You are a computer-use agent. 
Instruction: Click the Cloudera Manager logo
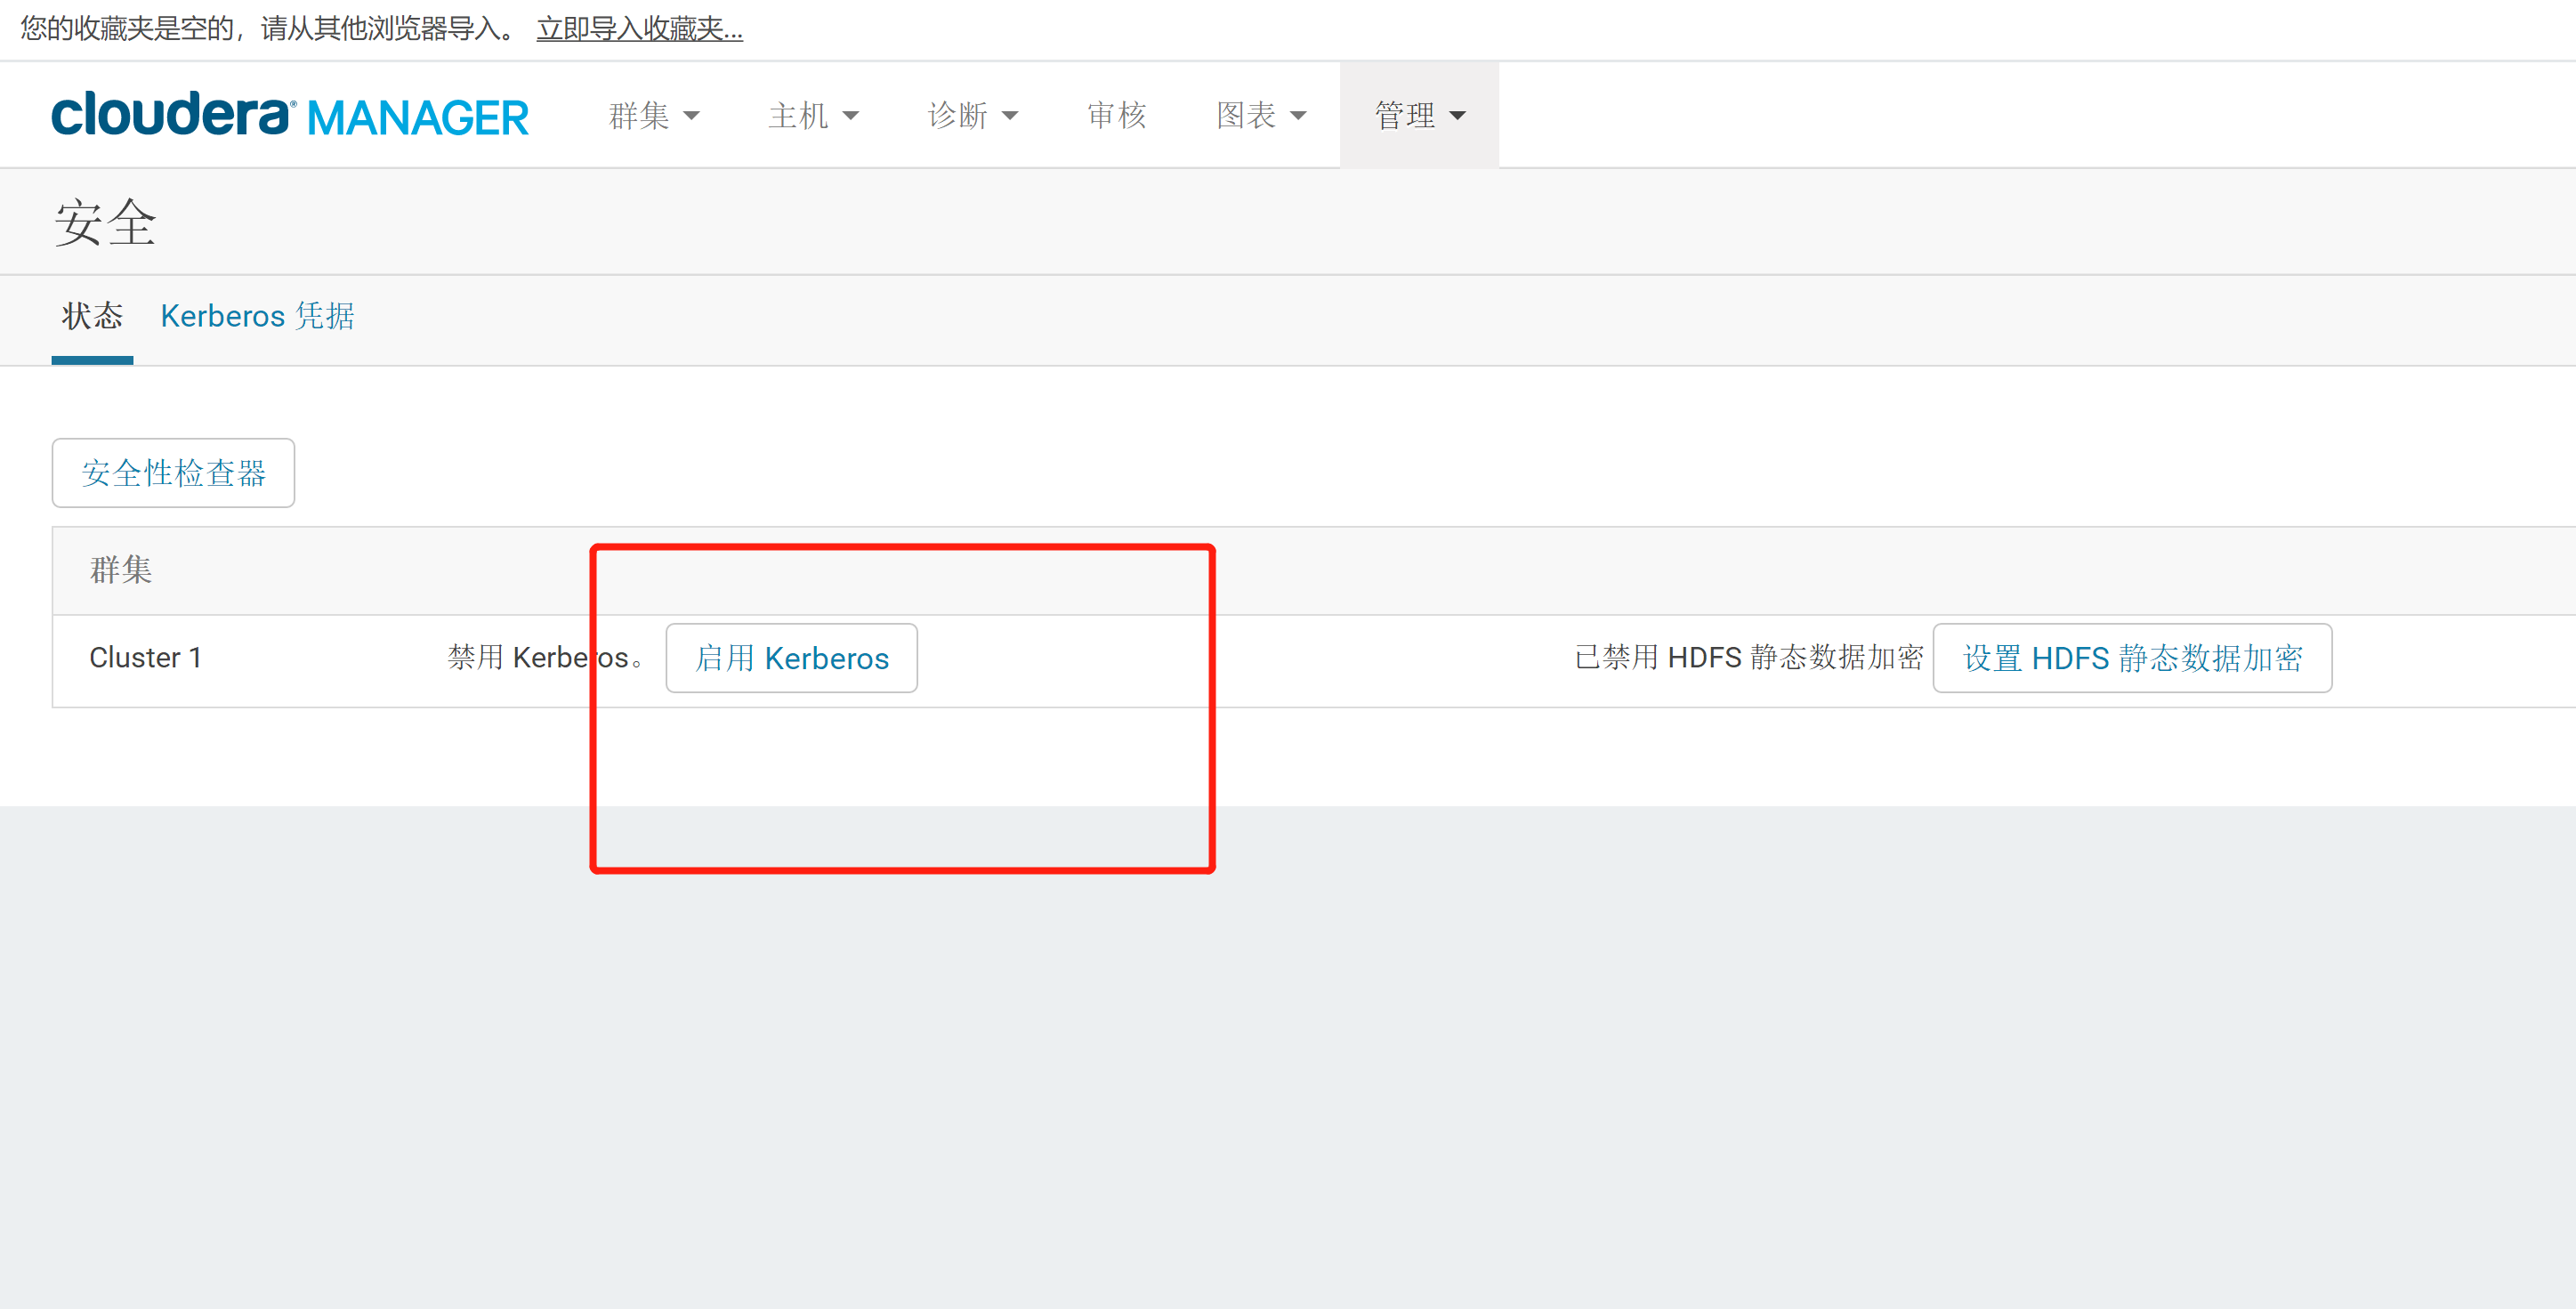[x=290, y=115]
